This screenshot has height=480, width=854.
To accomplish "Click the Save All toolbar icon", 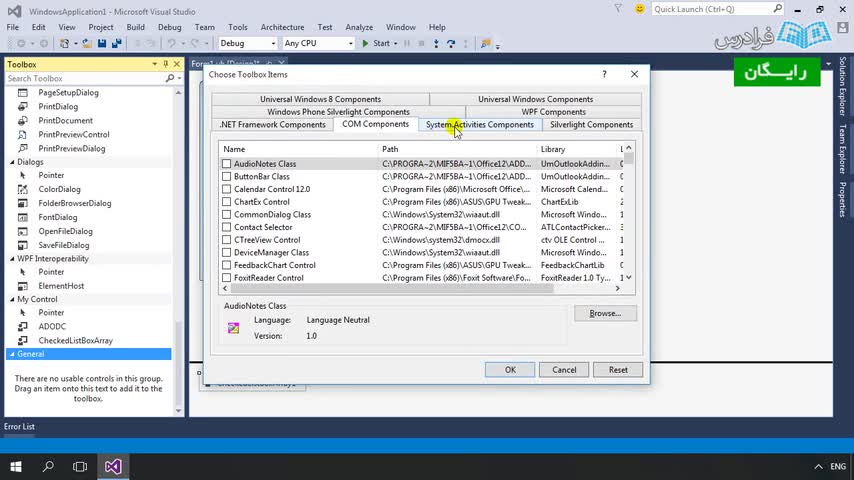I will [x=117, y=43].
